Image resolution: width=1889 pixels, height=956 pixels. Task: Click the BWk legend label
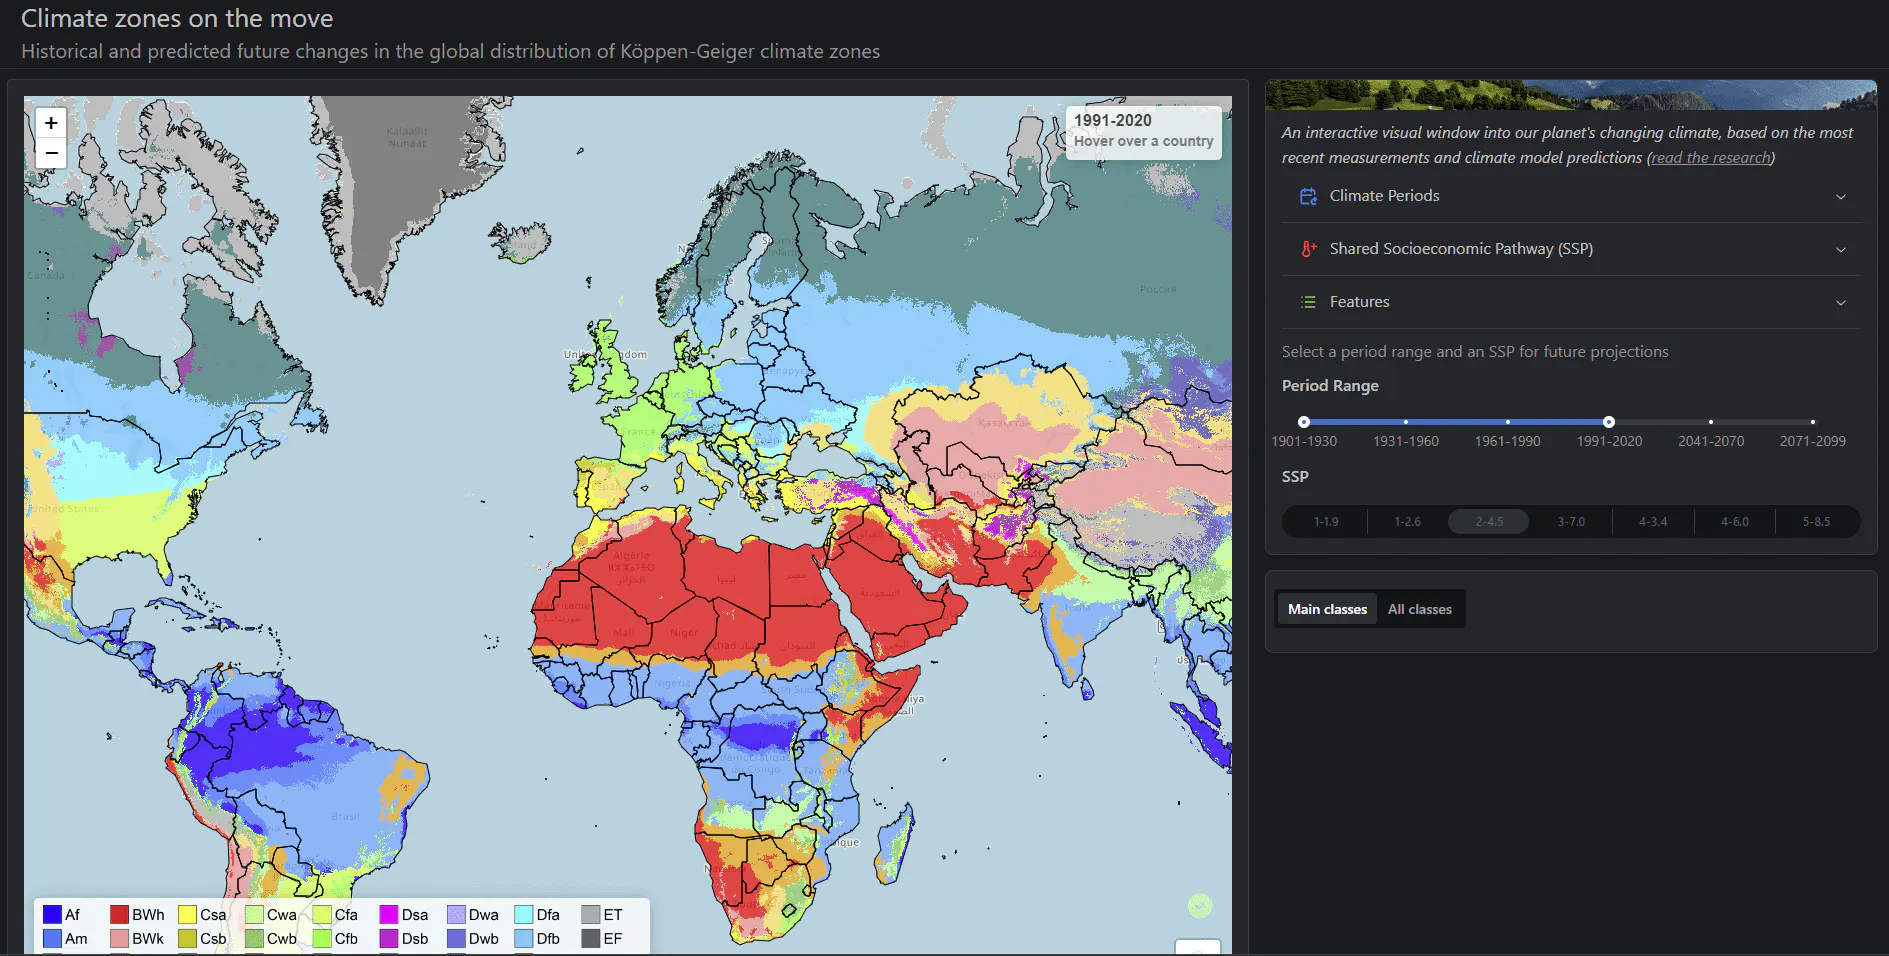click(x=148, y=938)
